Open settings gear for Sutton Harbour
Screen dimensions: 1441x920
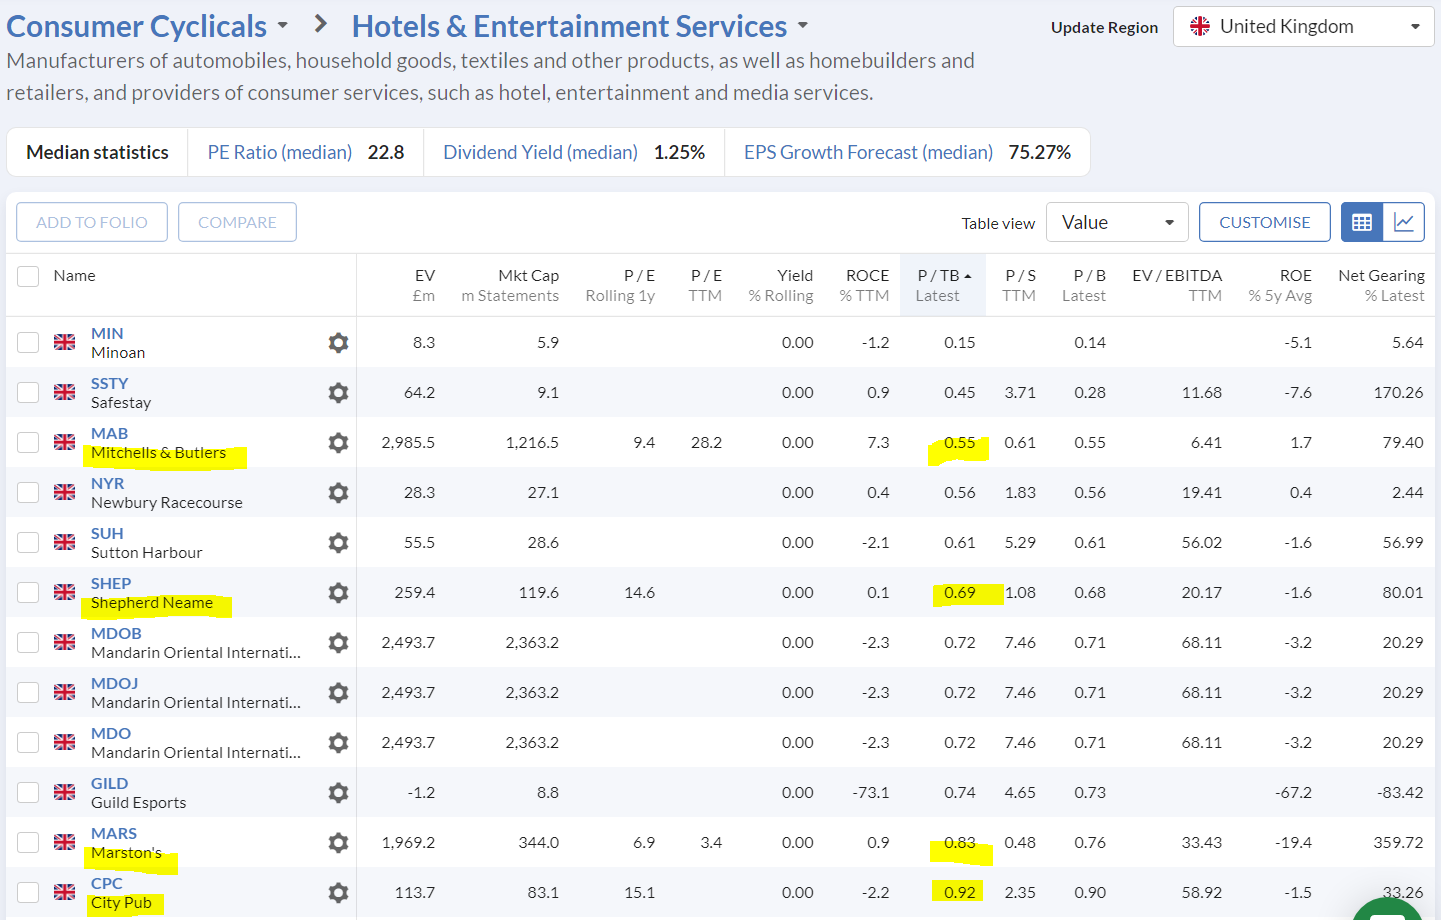(x=338, y=543)
